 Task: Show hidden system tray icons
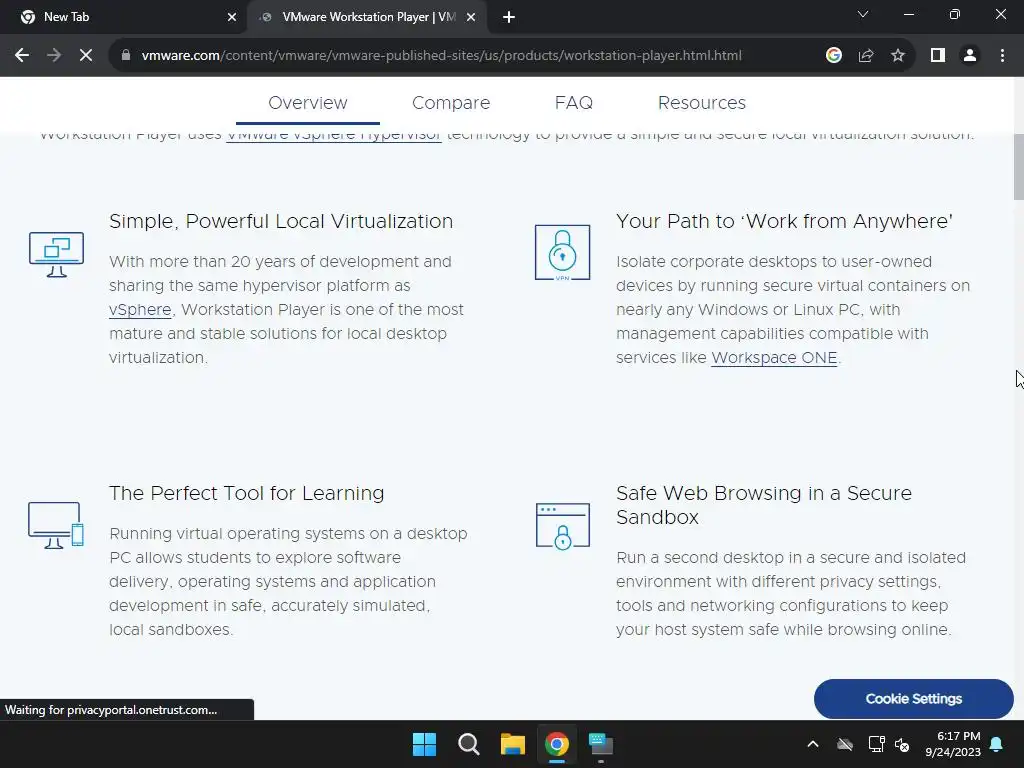pos(813,744)
